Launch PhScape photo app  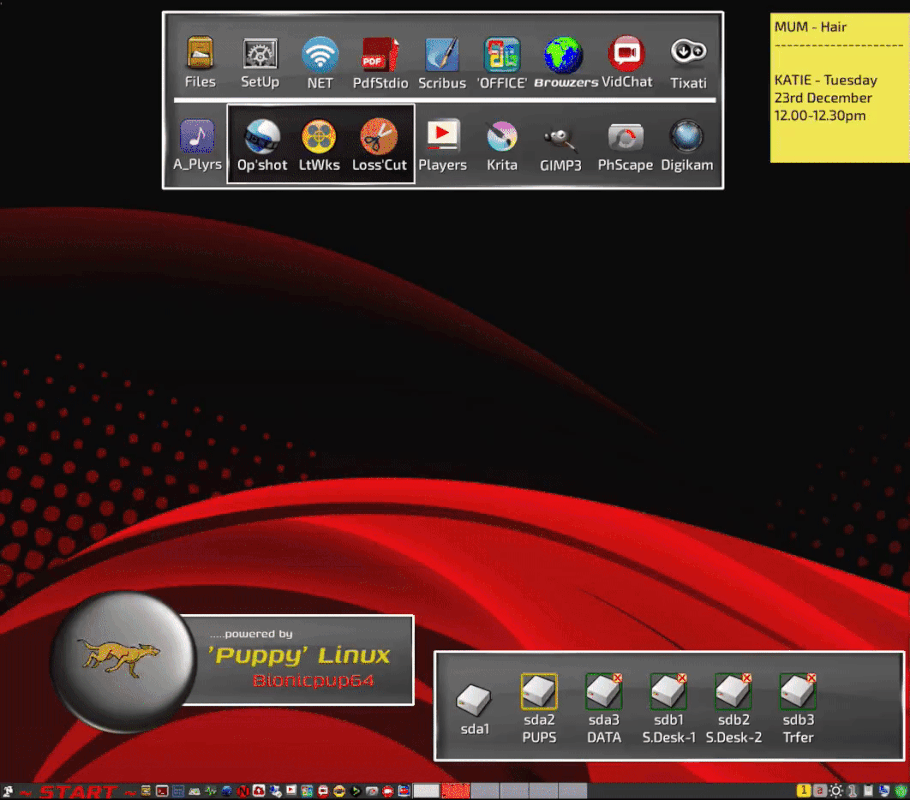625,138
